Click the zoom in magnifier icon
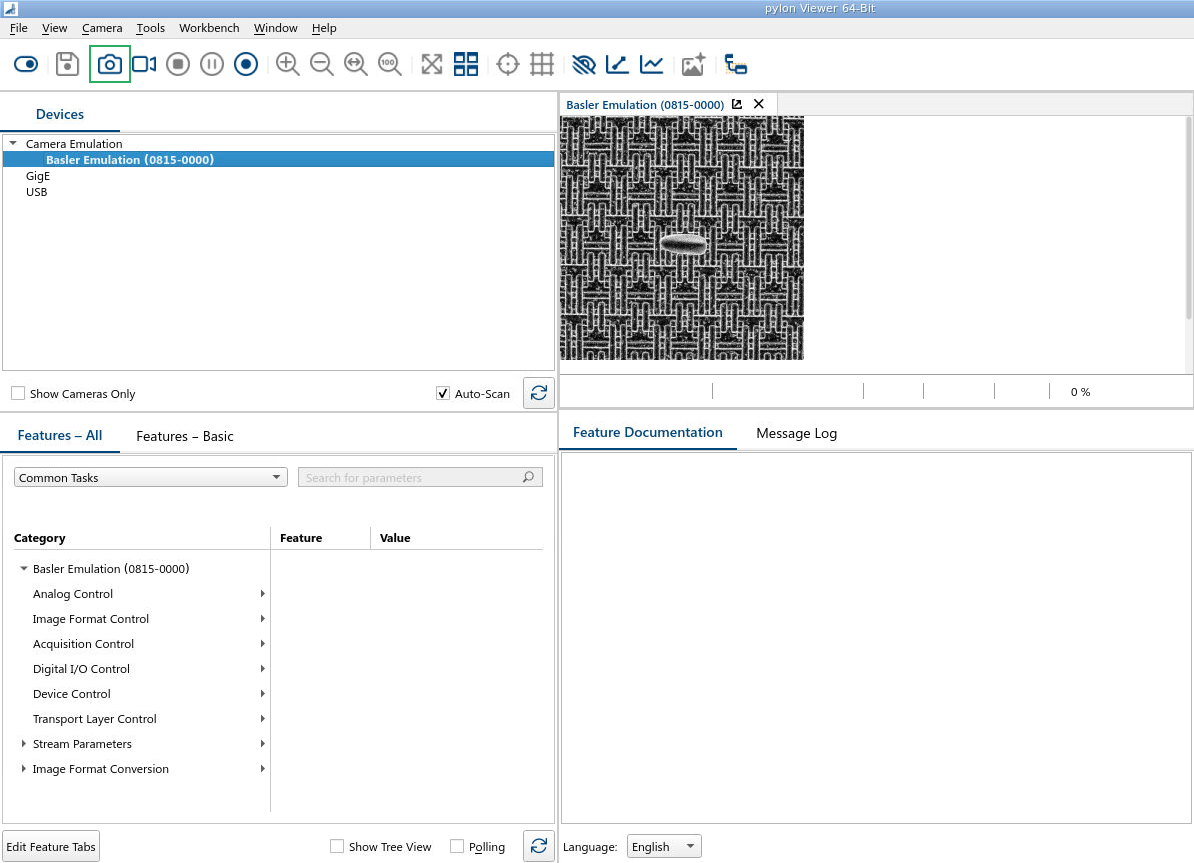The image size is (1194, 863). 287,64
